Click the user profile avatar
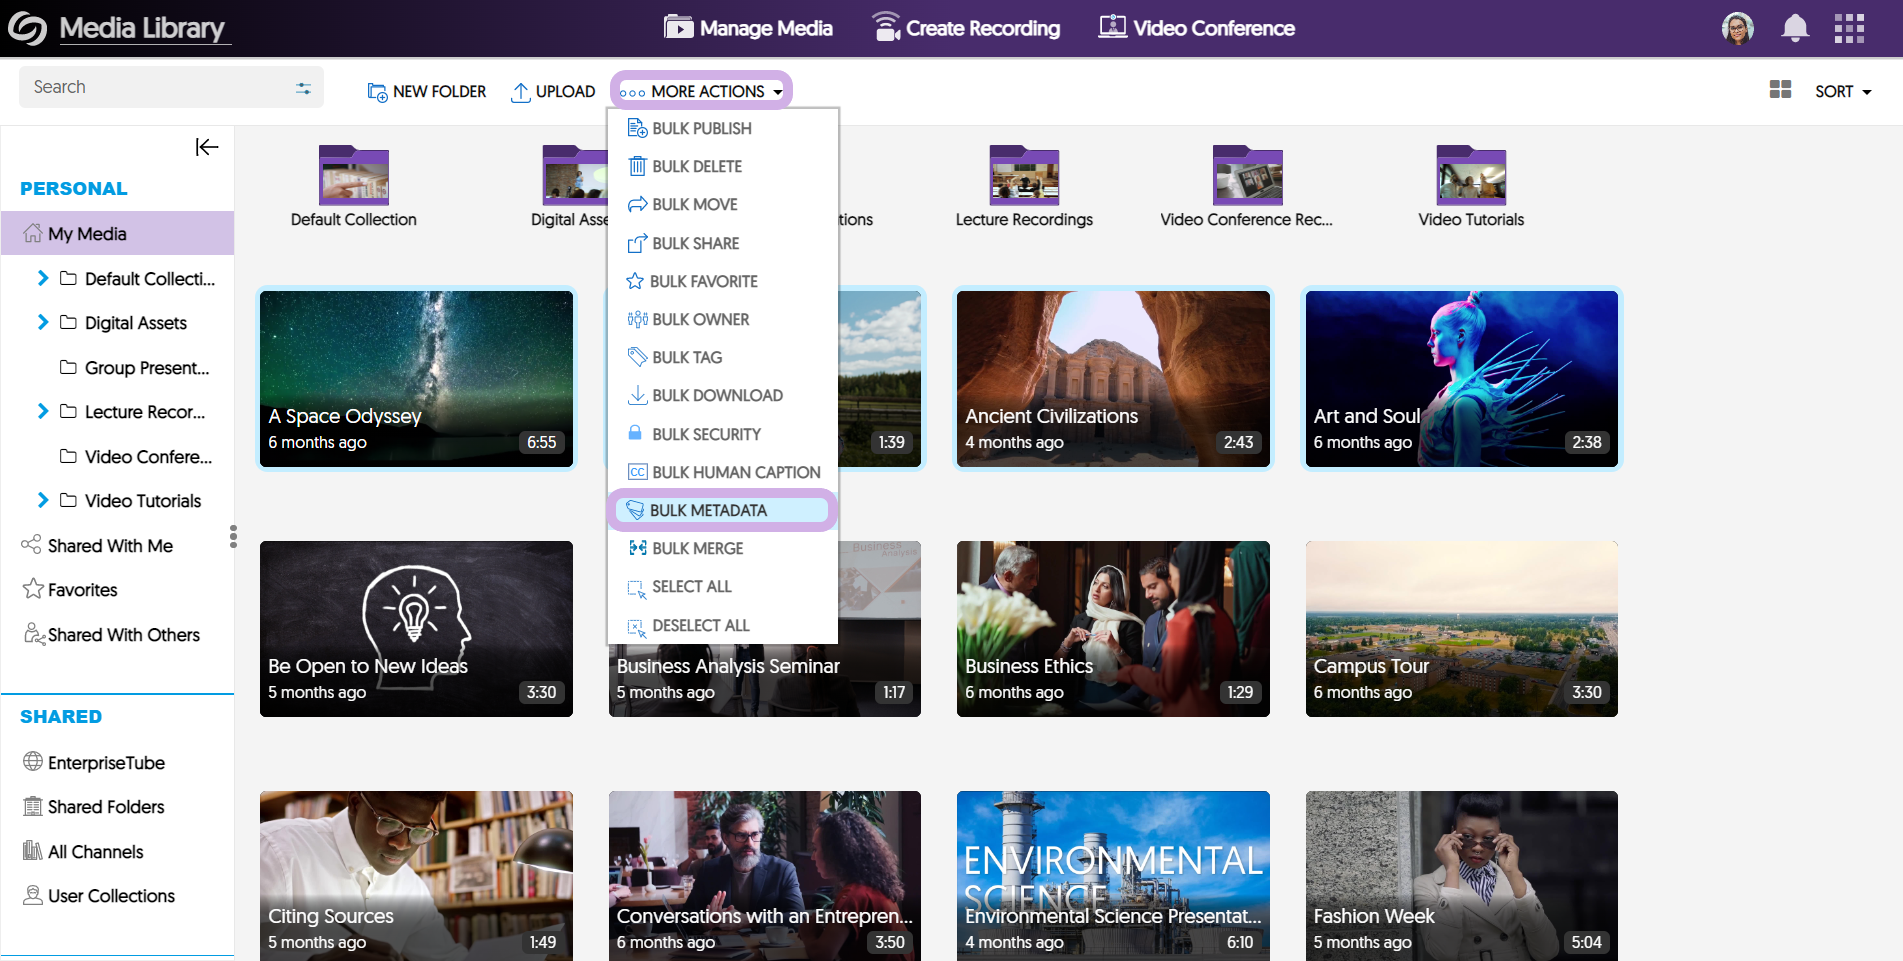1903x961 pixels. point(1738,28)
